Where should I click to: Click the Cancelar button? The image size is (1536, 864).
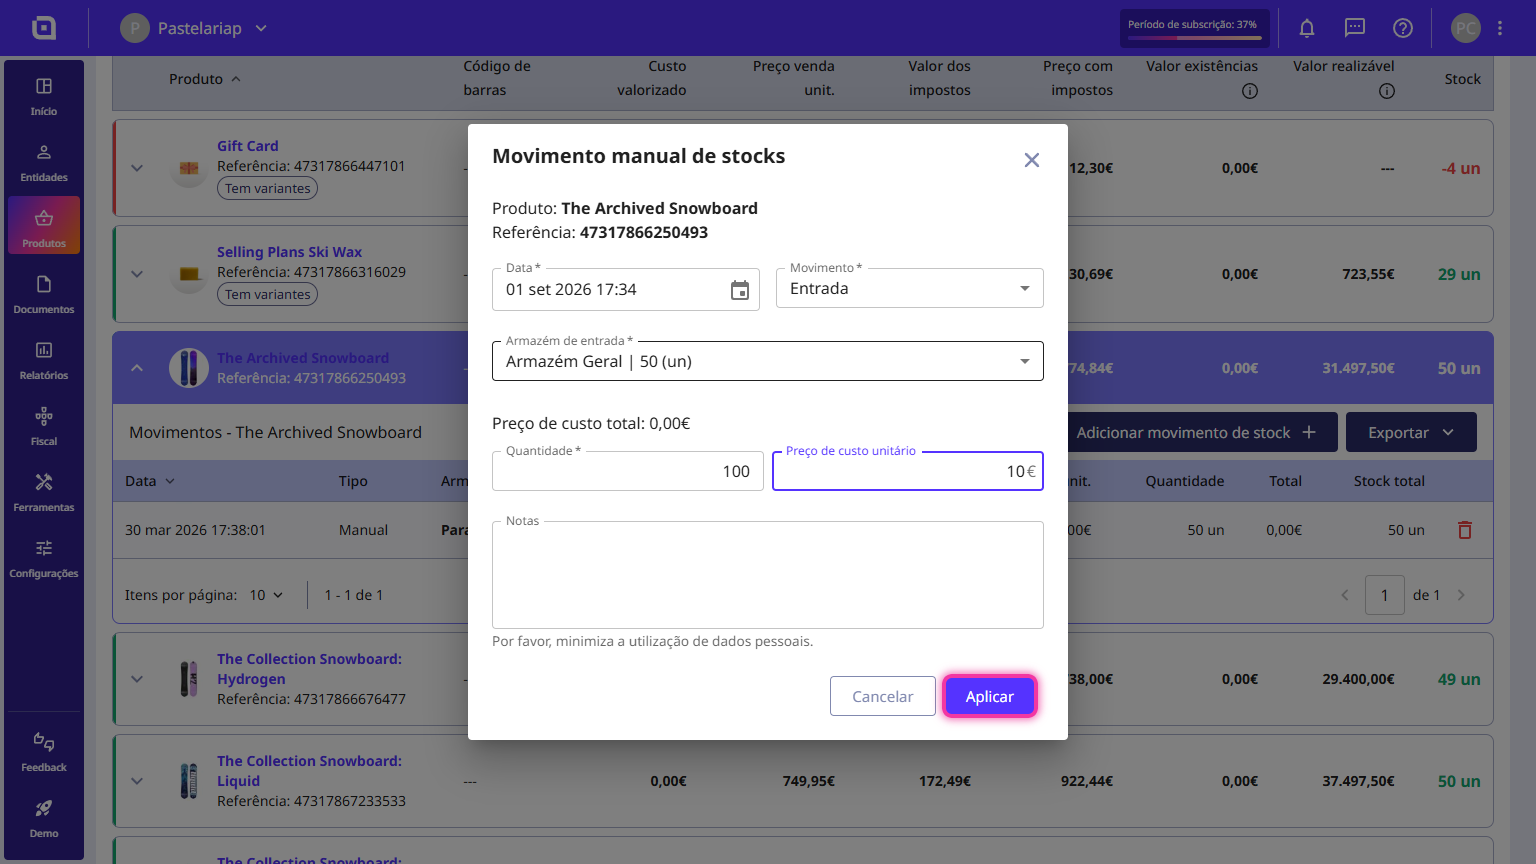click(x=883, y=696)
